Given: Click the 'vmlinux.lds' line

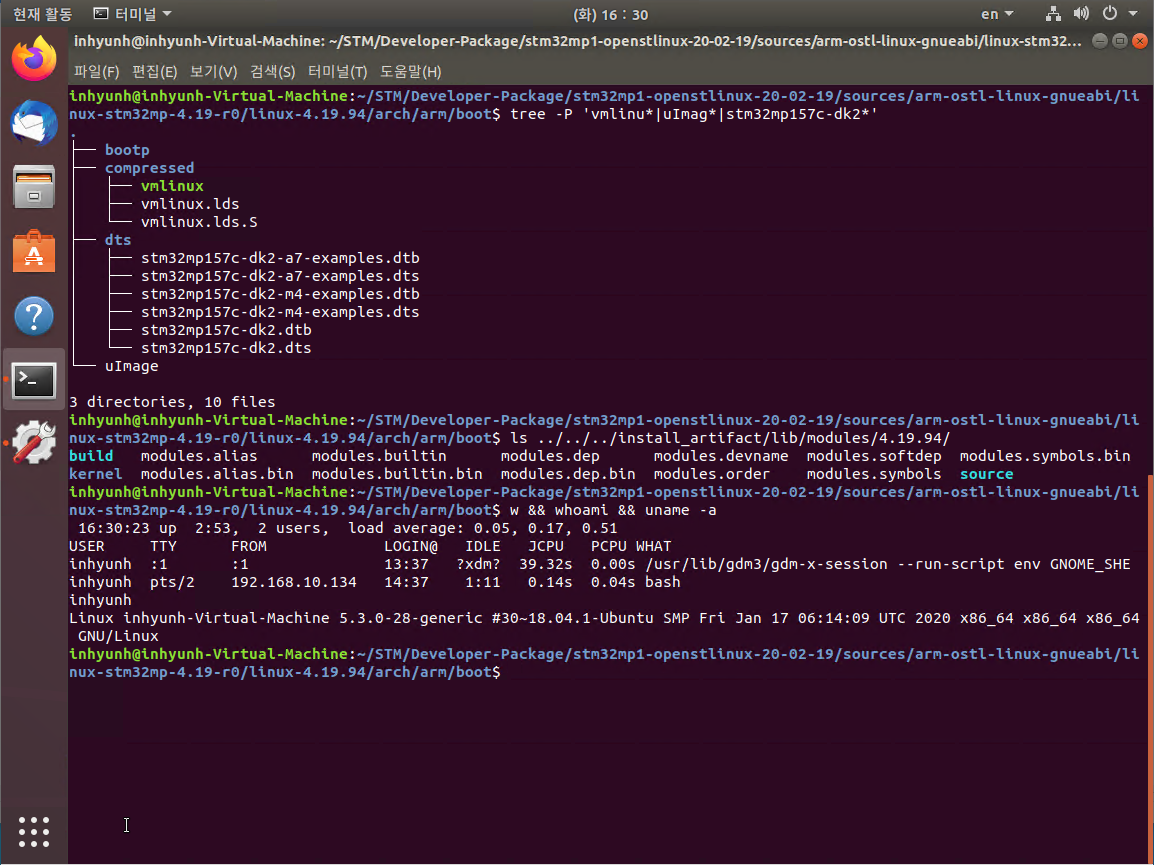Looking at the screenshot, I should (x=190, y=204).
